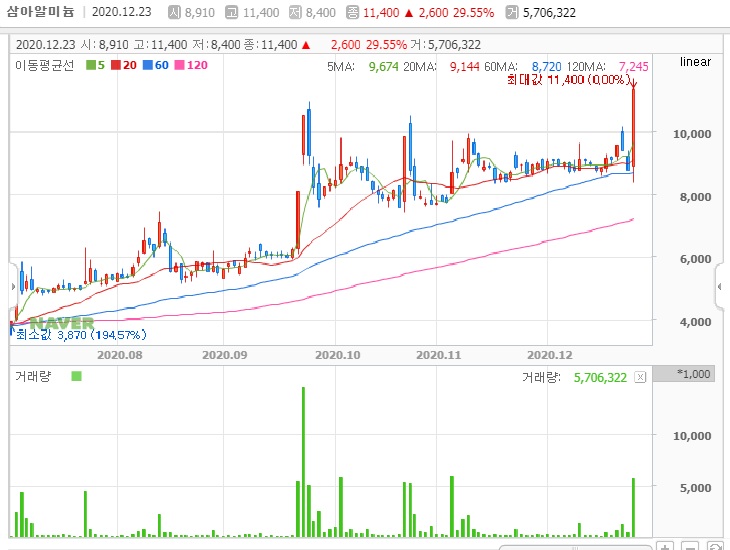Close the 거래량 volume indicator panel
The height and width of the screenshot is (550, 730).
(640, 377)
